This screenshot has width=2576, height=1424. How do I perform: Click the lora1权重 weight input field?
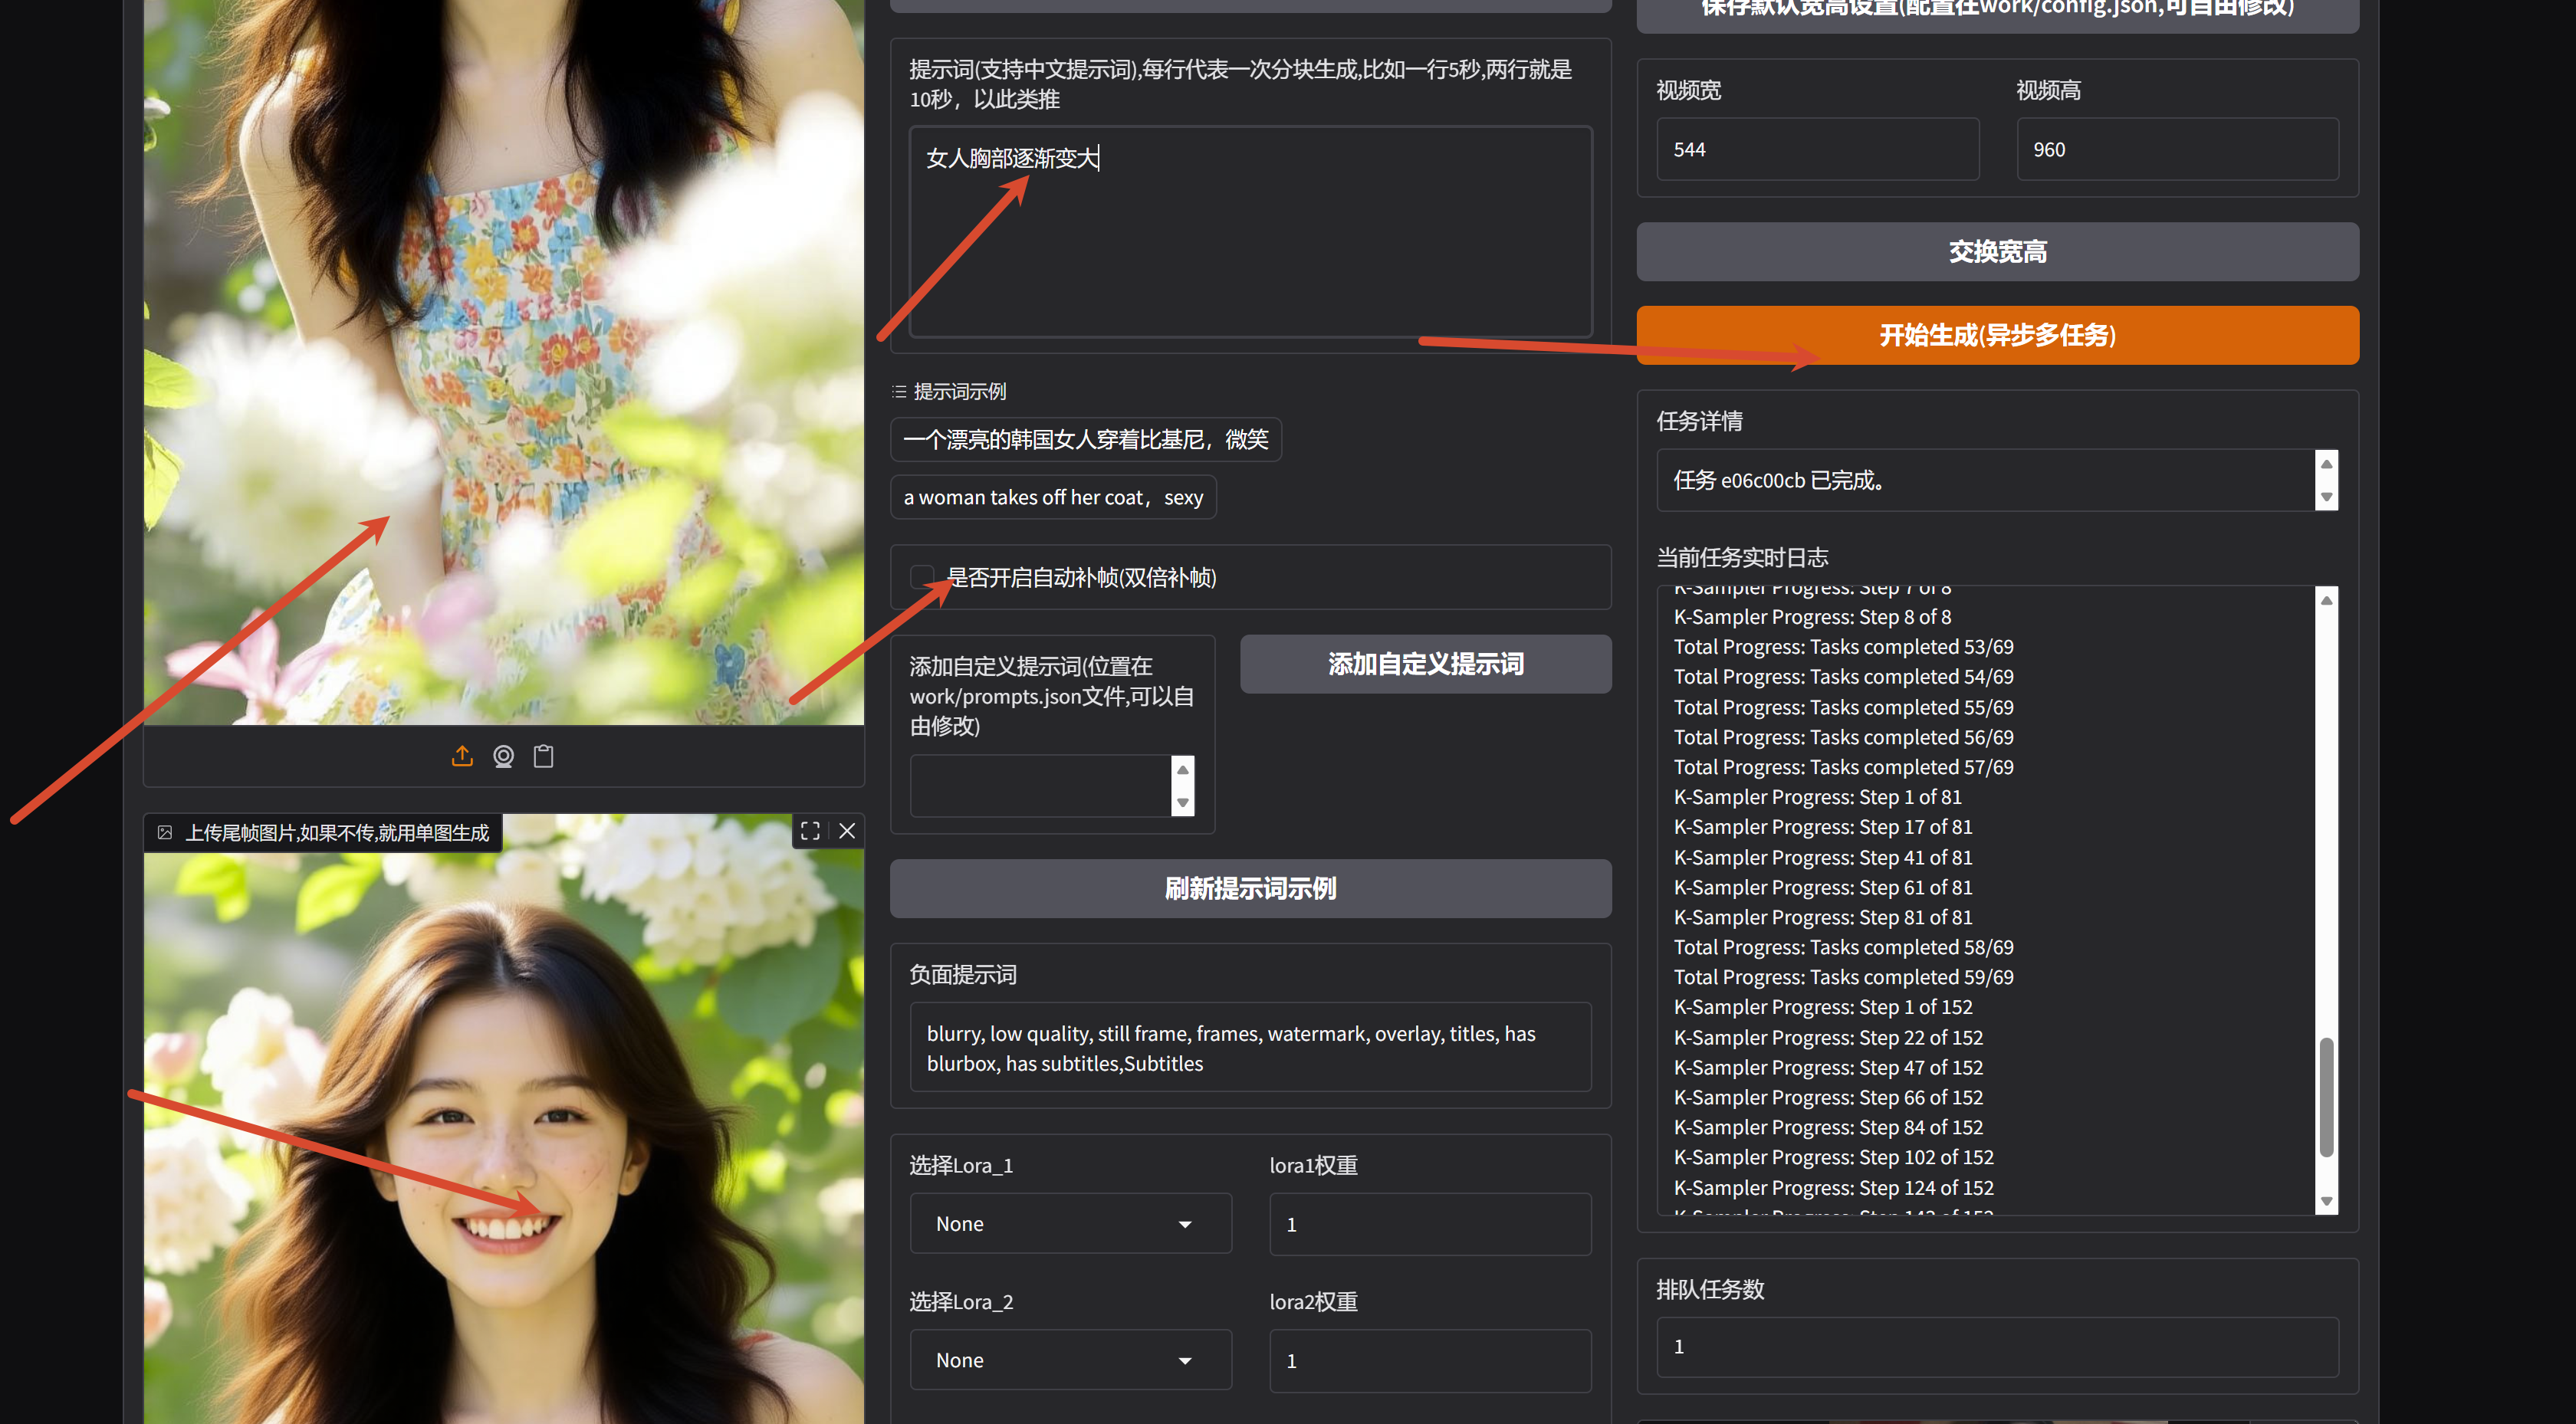1429,1224
